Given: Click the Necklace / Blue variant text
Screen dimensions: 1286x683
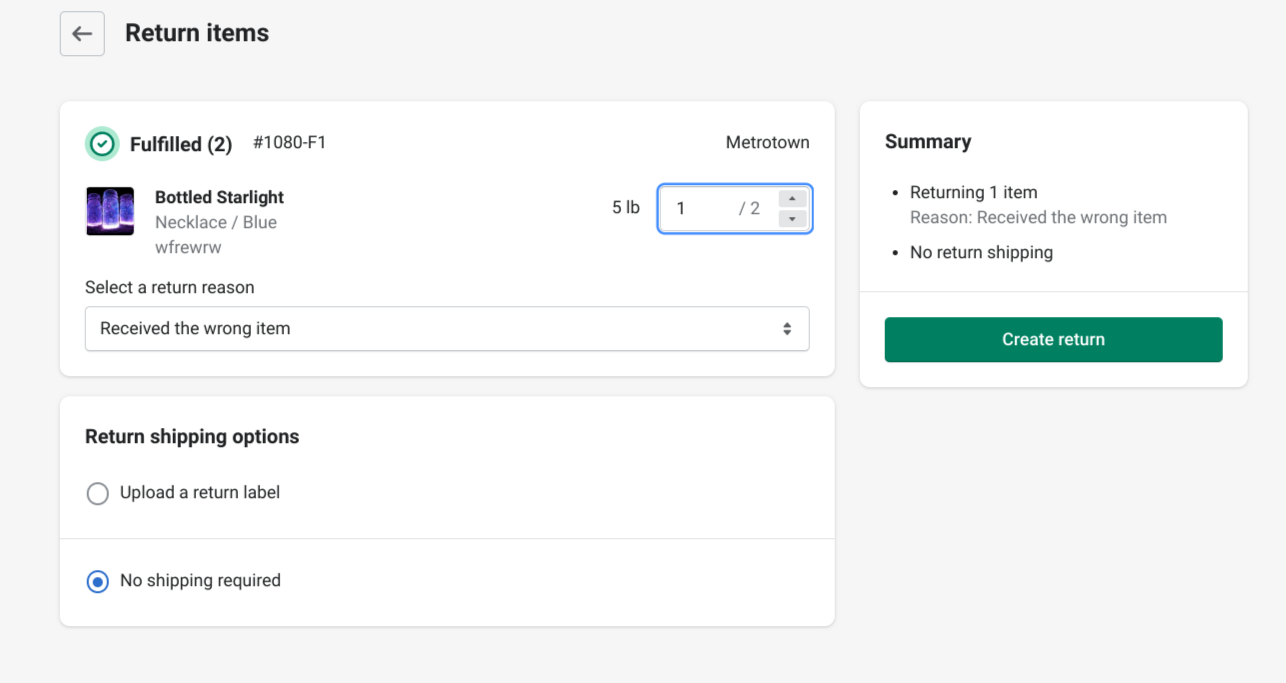Looking at the screenshot, I should 216,222.
